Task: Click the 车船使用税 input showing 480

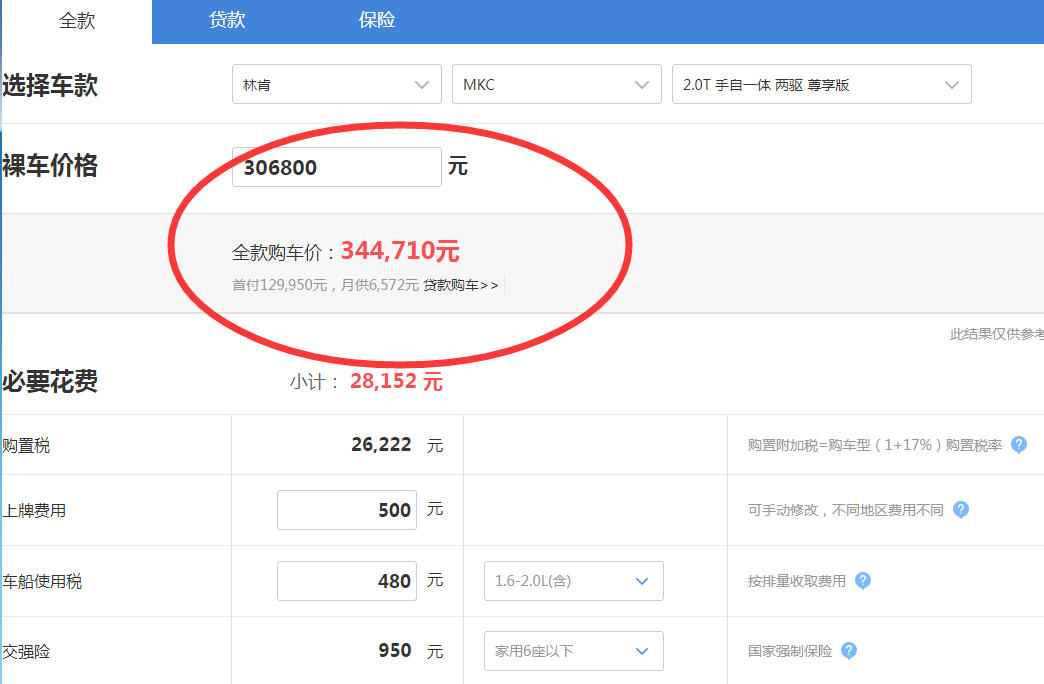Action: click(x=347, y=581)
